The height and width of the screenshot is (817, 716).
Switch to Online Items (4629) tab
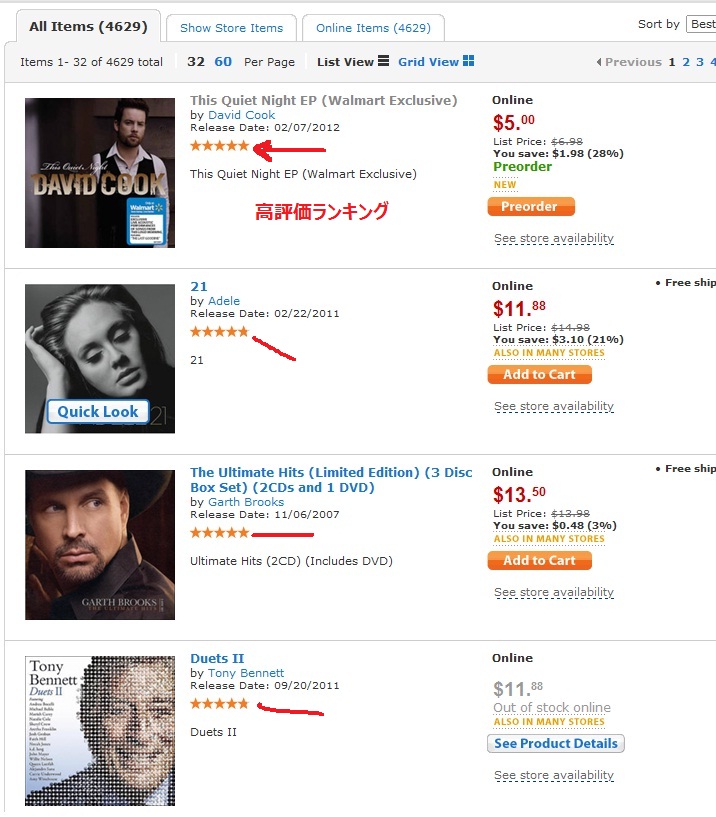coord(372,28)
